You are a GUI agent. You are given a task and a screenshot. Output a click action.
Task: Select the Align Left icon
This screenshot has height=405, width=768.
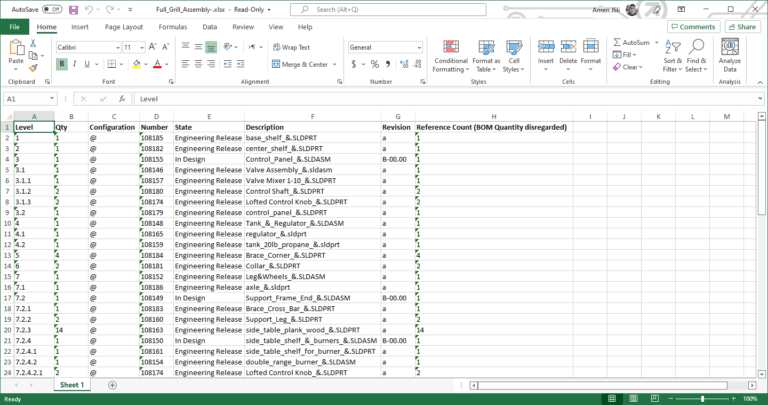point(186,64)
